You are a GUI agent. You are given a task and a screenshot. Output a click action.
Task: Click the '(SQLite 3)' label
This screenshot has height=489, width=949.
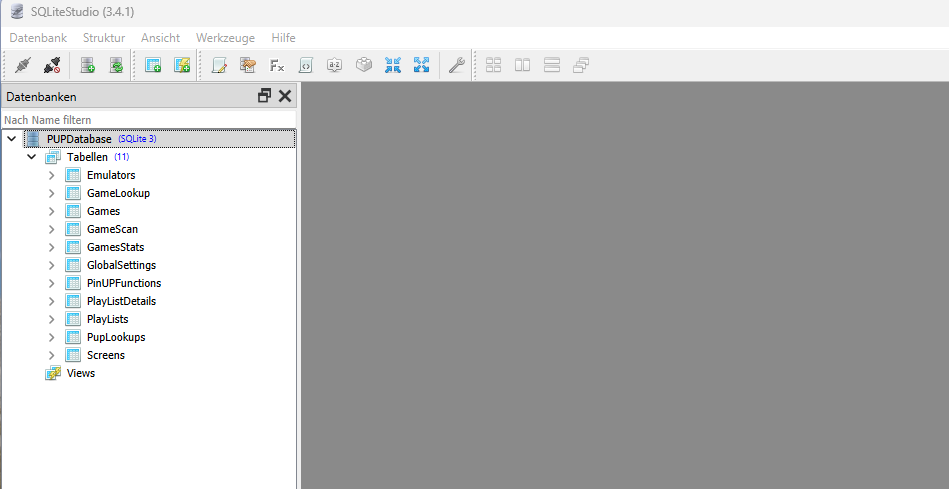137,139
